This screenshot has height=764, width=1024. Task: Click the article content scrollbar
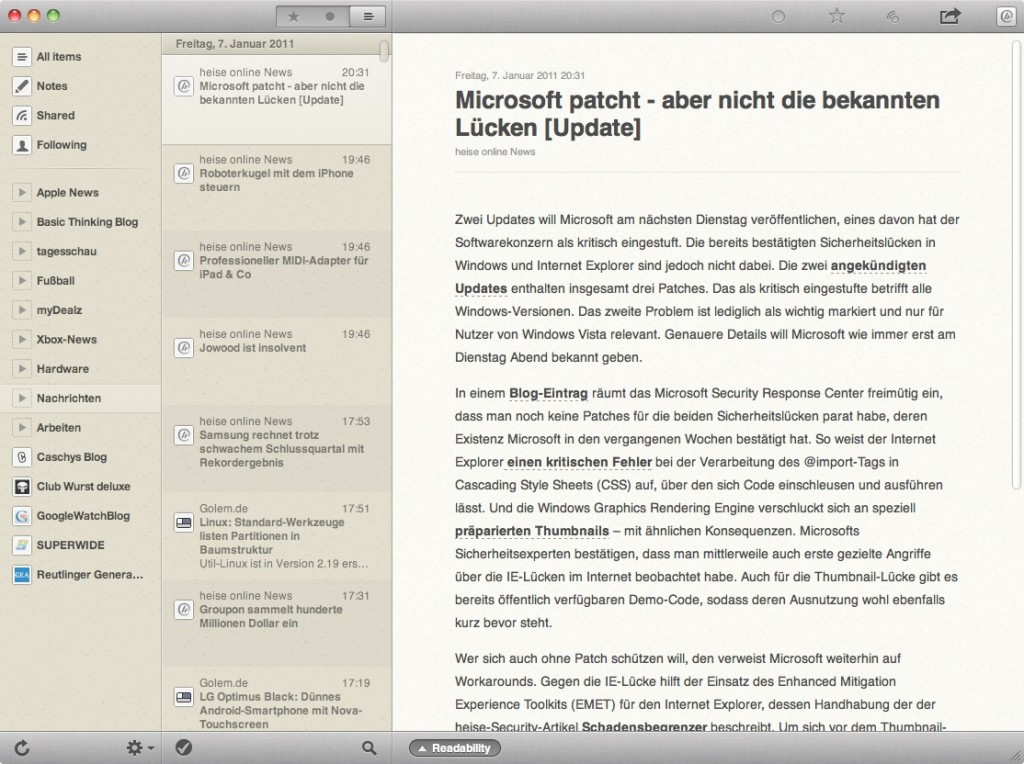click(x=1016, y=264)
